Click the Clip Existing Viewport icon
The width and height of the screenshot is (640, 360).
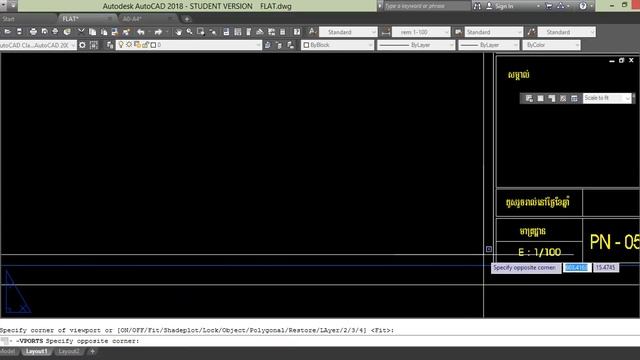pos(574,98)
